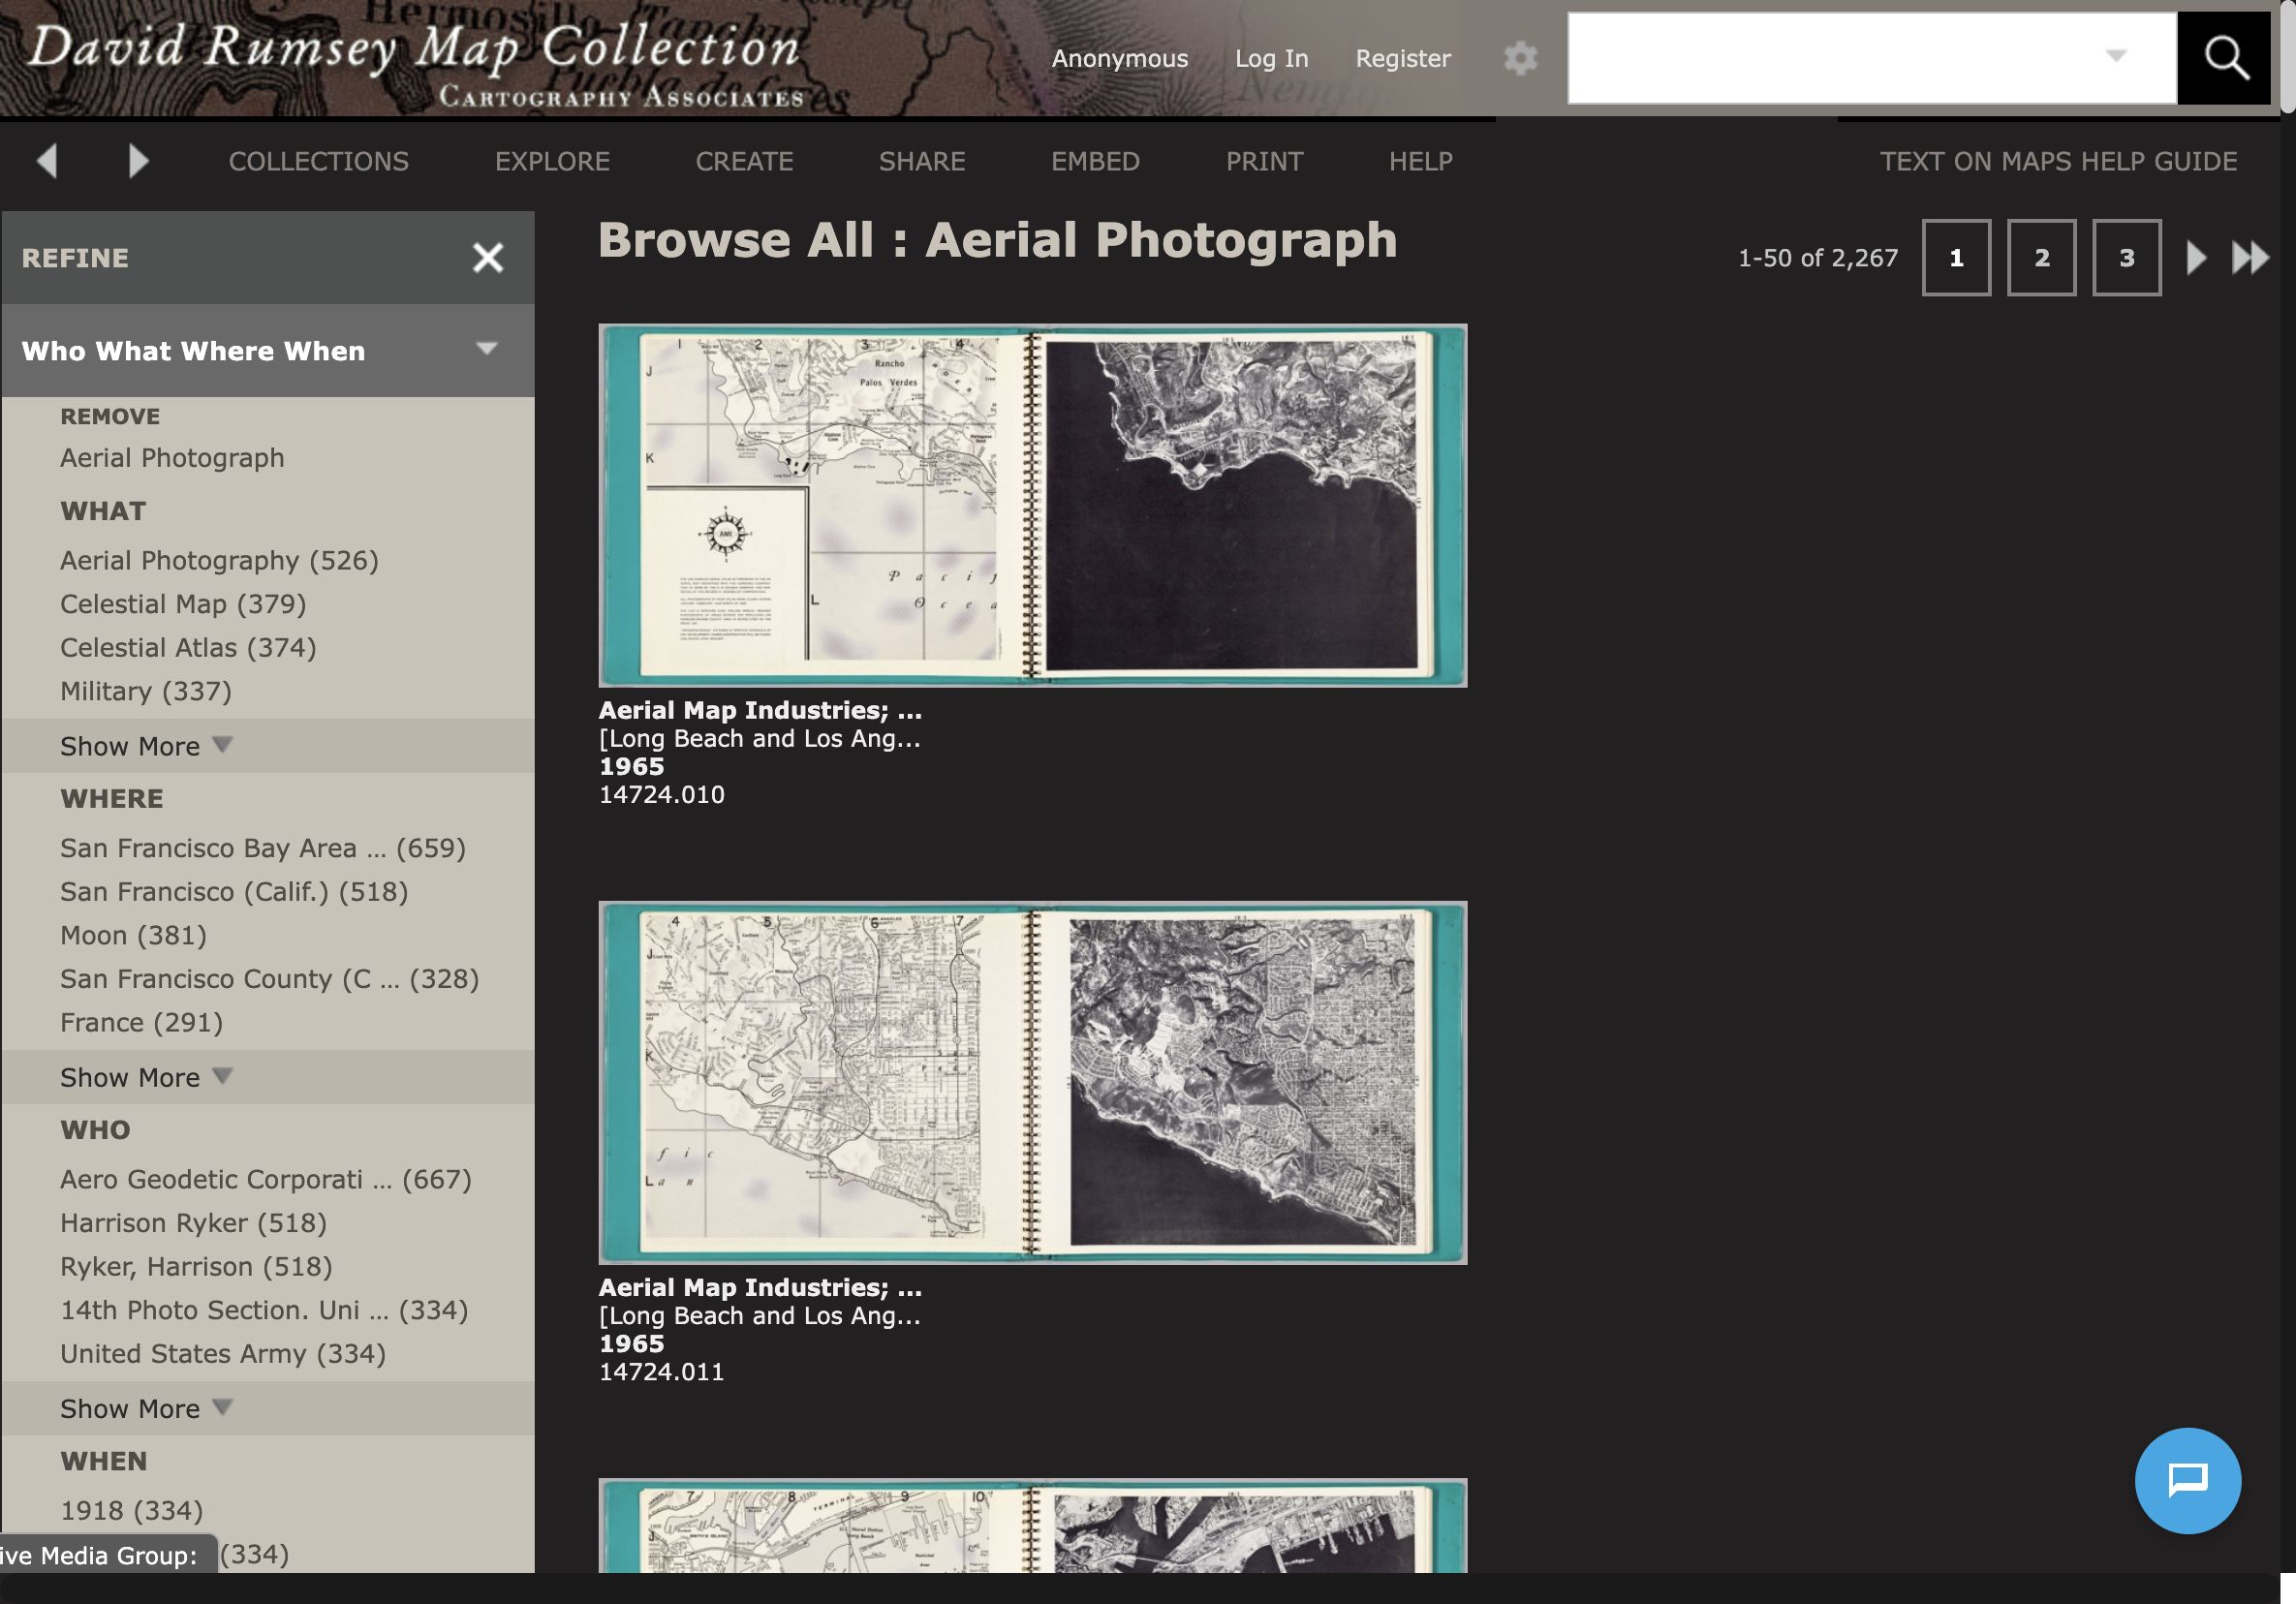
Task: Remove the Aerial Photograph filter
Action: pos(172,457)
